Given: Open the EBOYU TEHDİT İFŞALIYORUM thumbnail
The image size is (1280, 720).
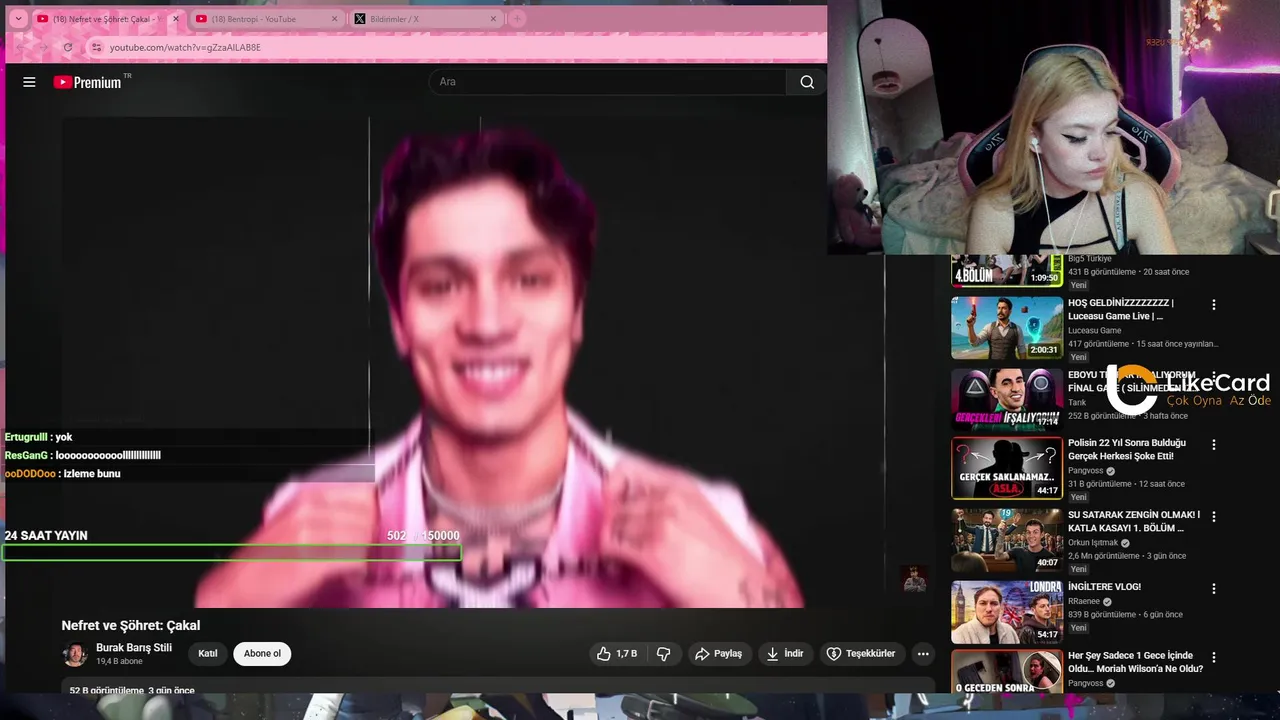Looking at the screenshot, I should [x=1007, y=399].
